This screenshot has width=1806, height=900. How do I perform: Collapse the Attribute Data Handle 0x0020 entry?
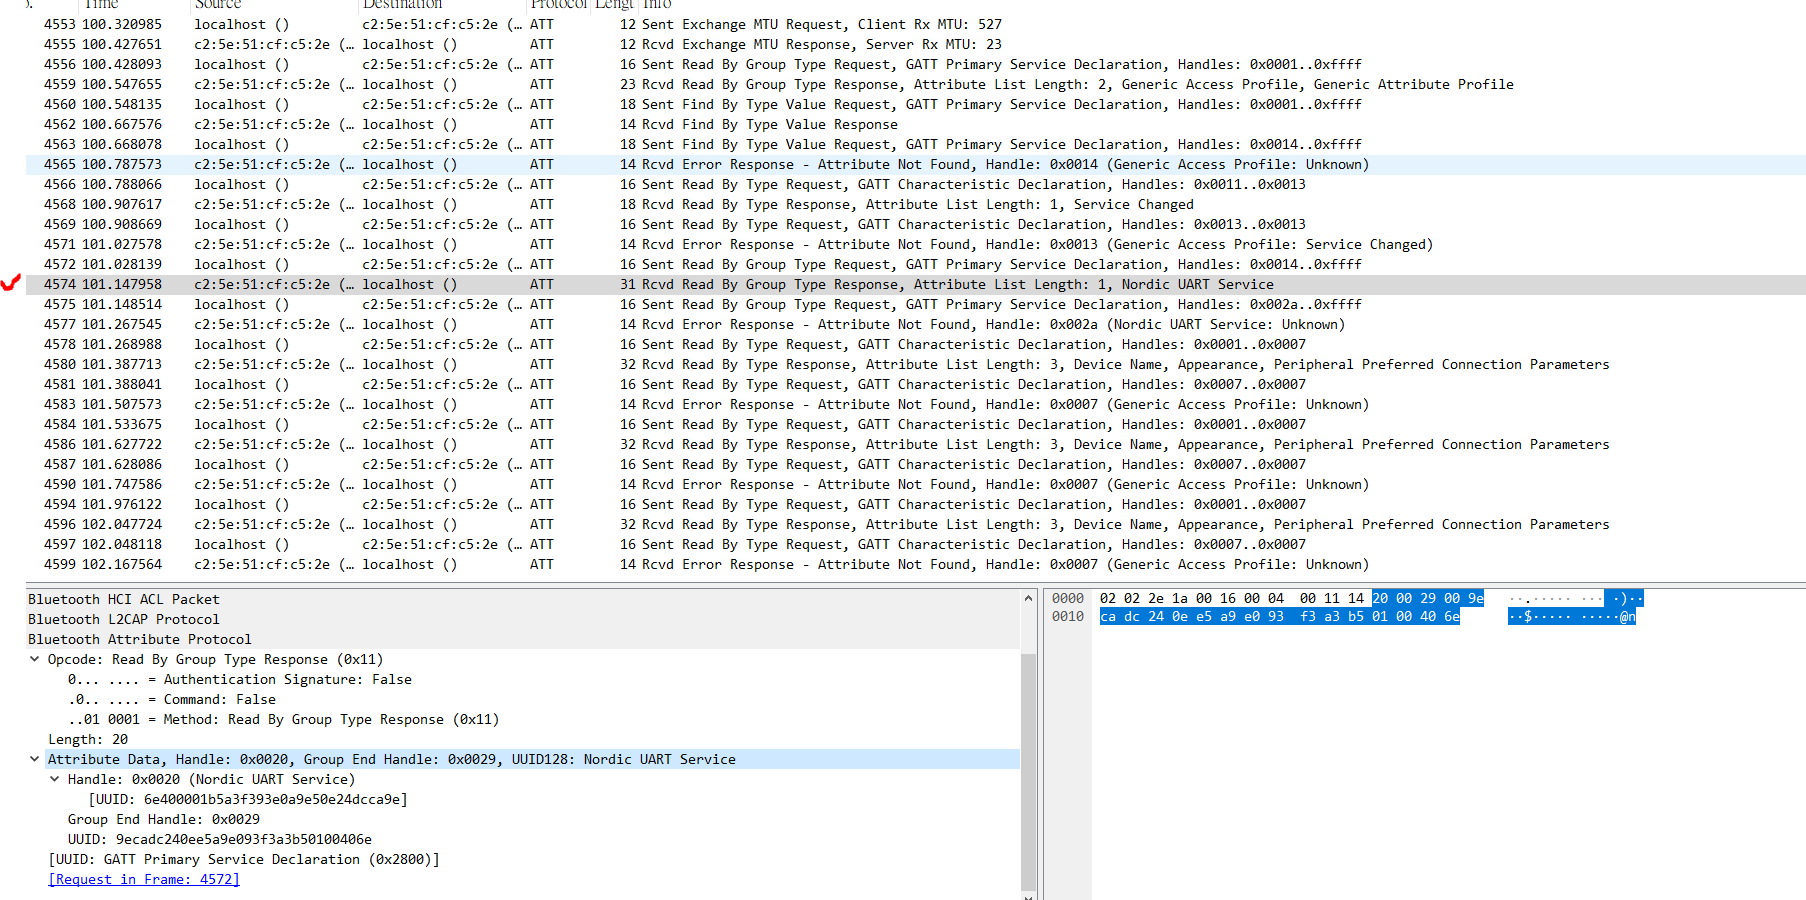35,759
